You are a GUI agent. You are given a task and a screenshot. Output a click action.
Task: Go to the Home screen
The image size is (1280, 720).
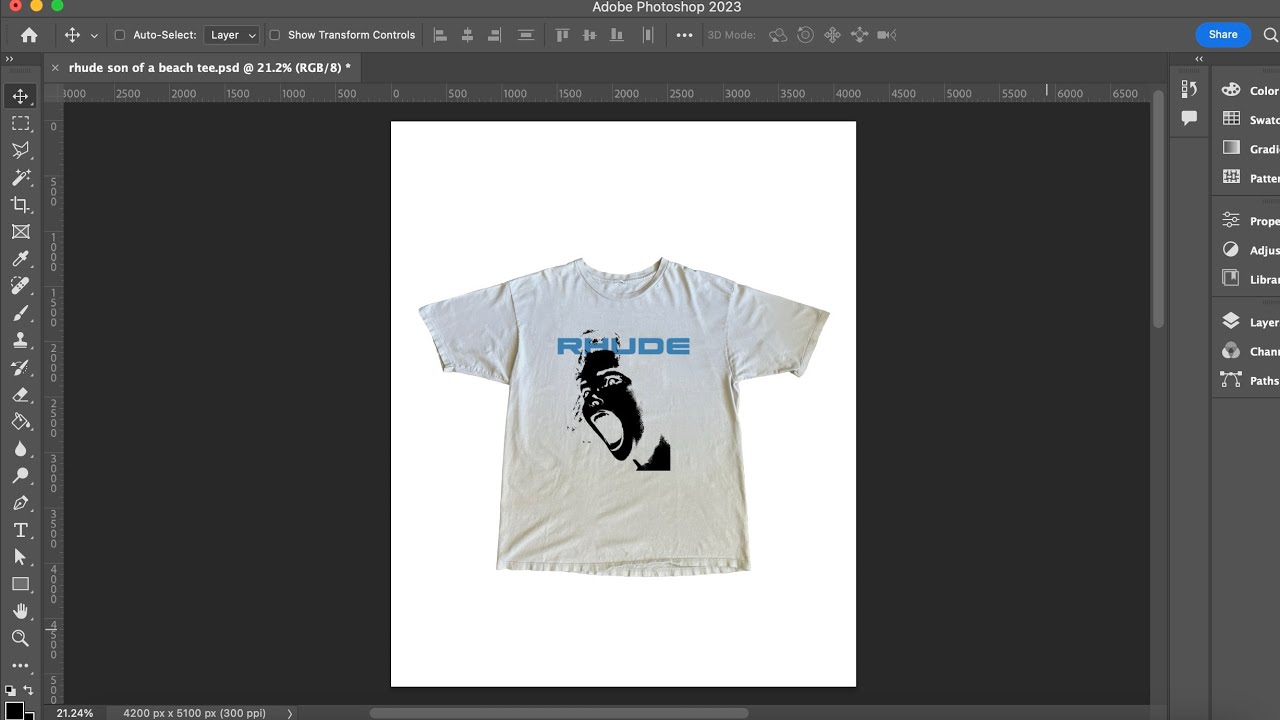pos(29,35)
